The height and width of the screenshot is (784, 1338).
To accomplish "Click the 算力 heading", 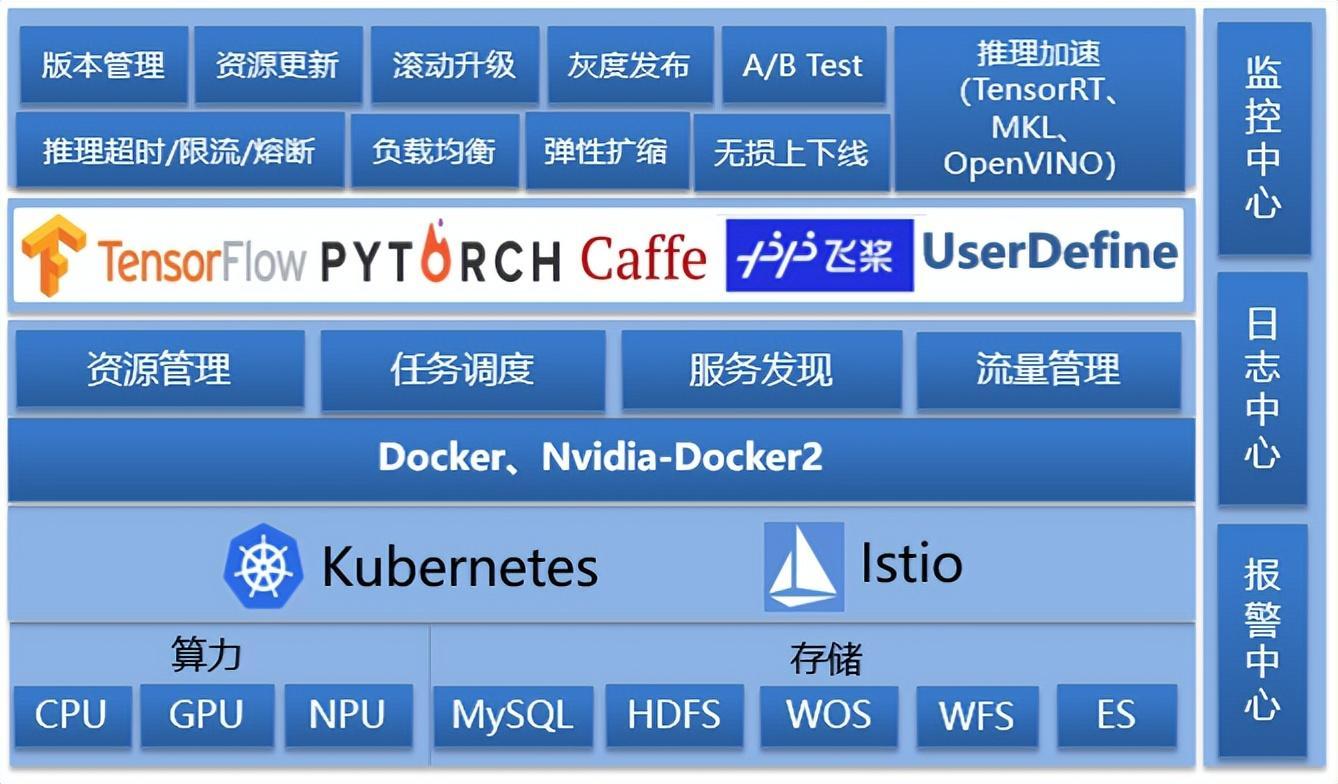I will click(x=206, y=655).
